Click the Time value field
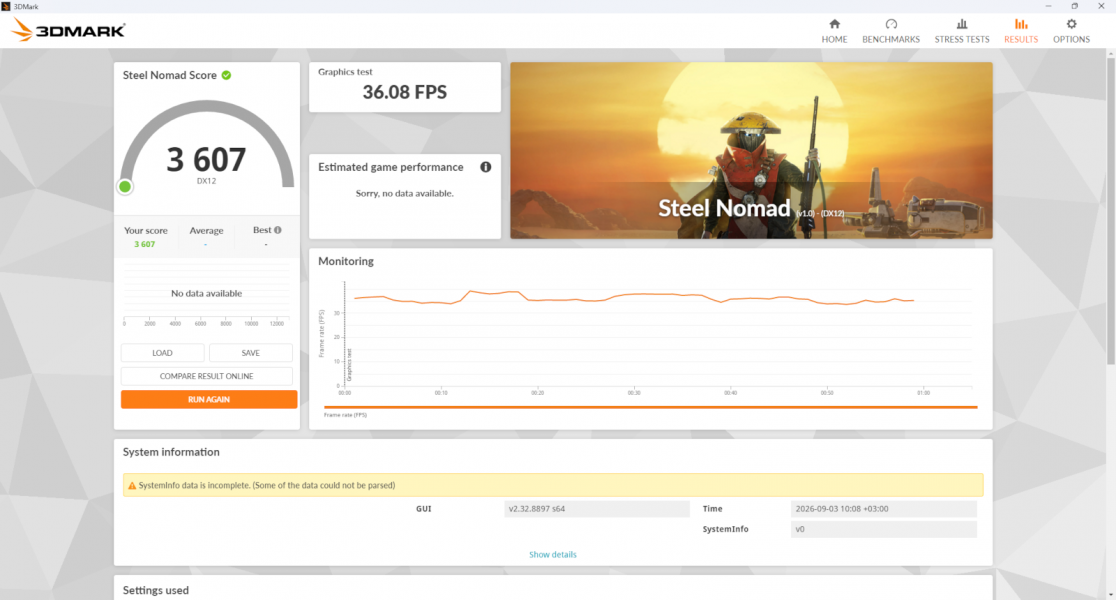The width and height of the screenshot is (1116, 600). (883, 509)
